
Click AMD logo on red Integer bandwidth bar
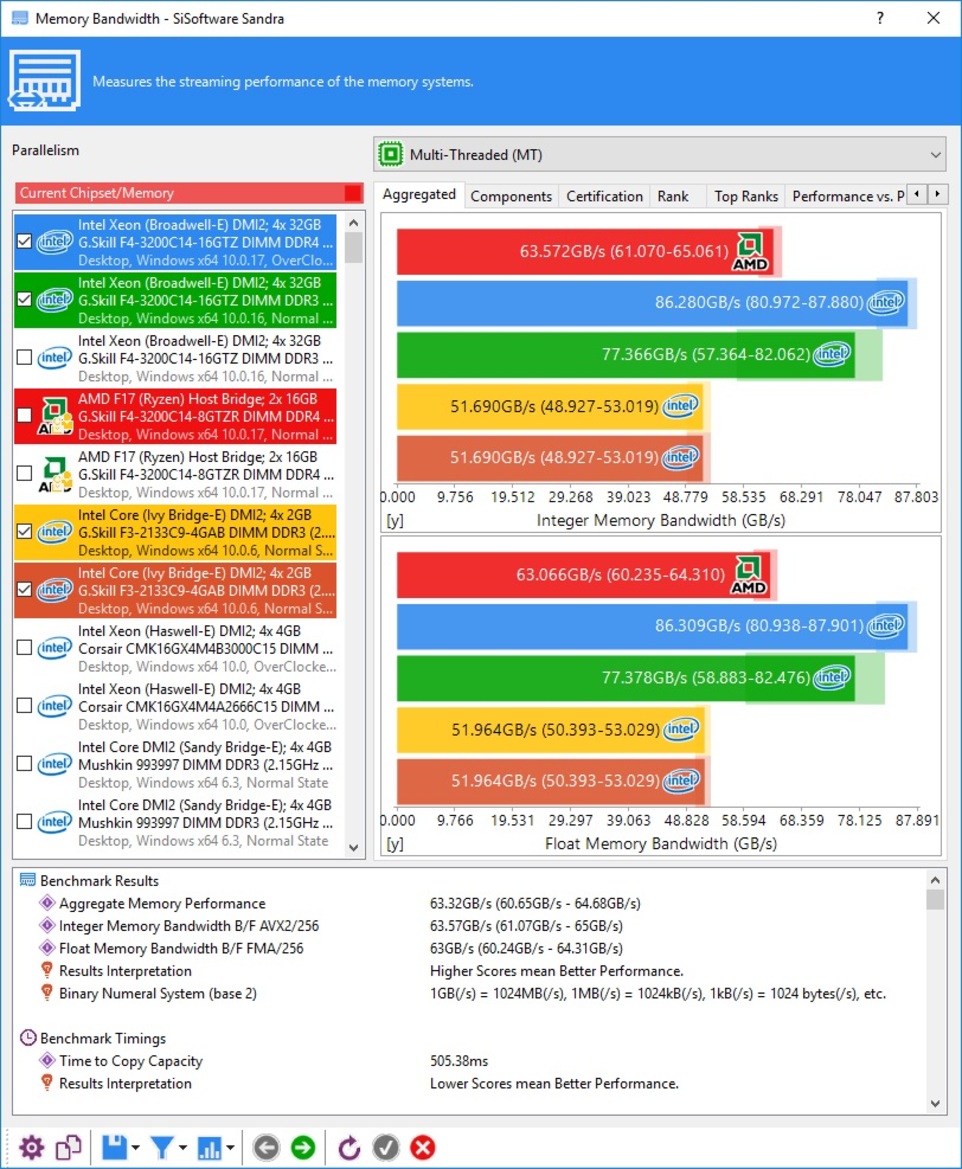click(x=749, y=252)
